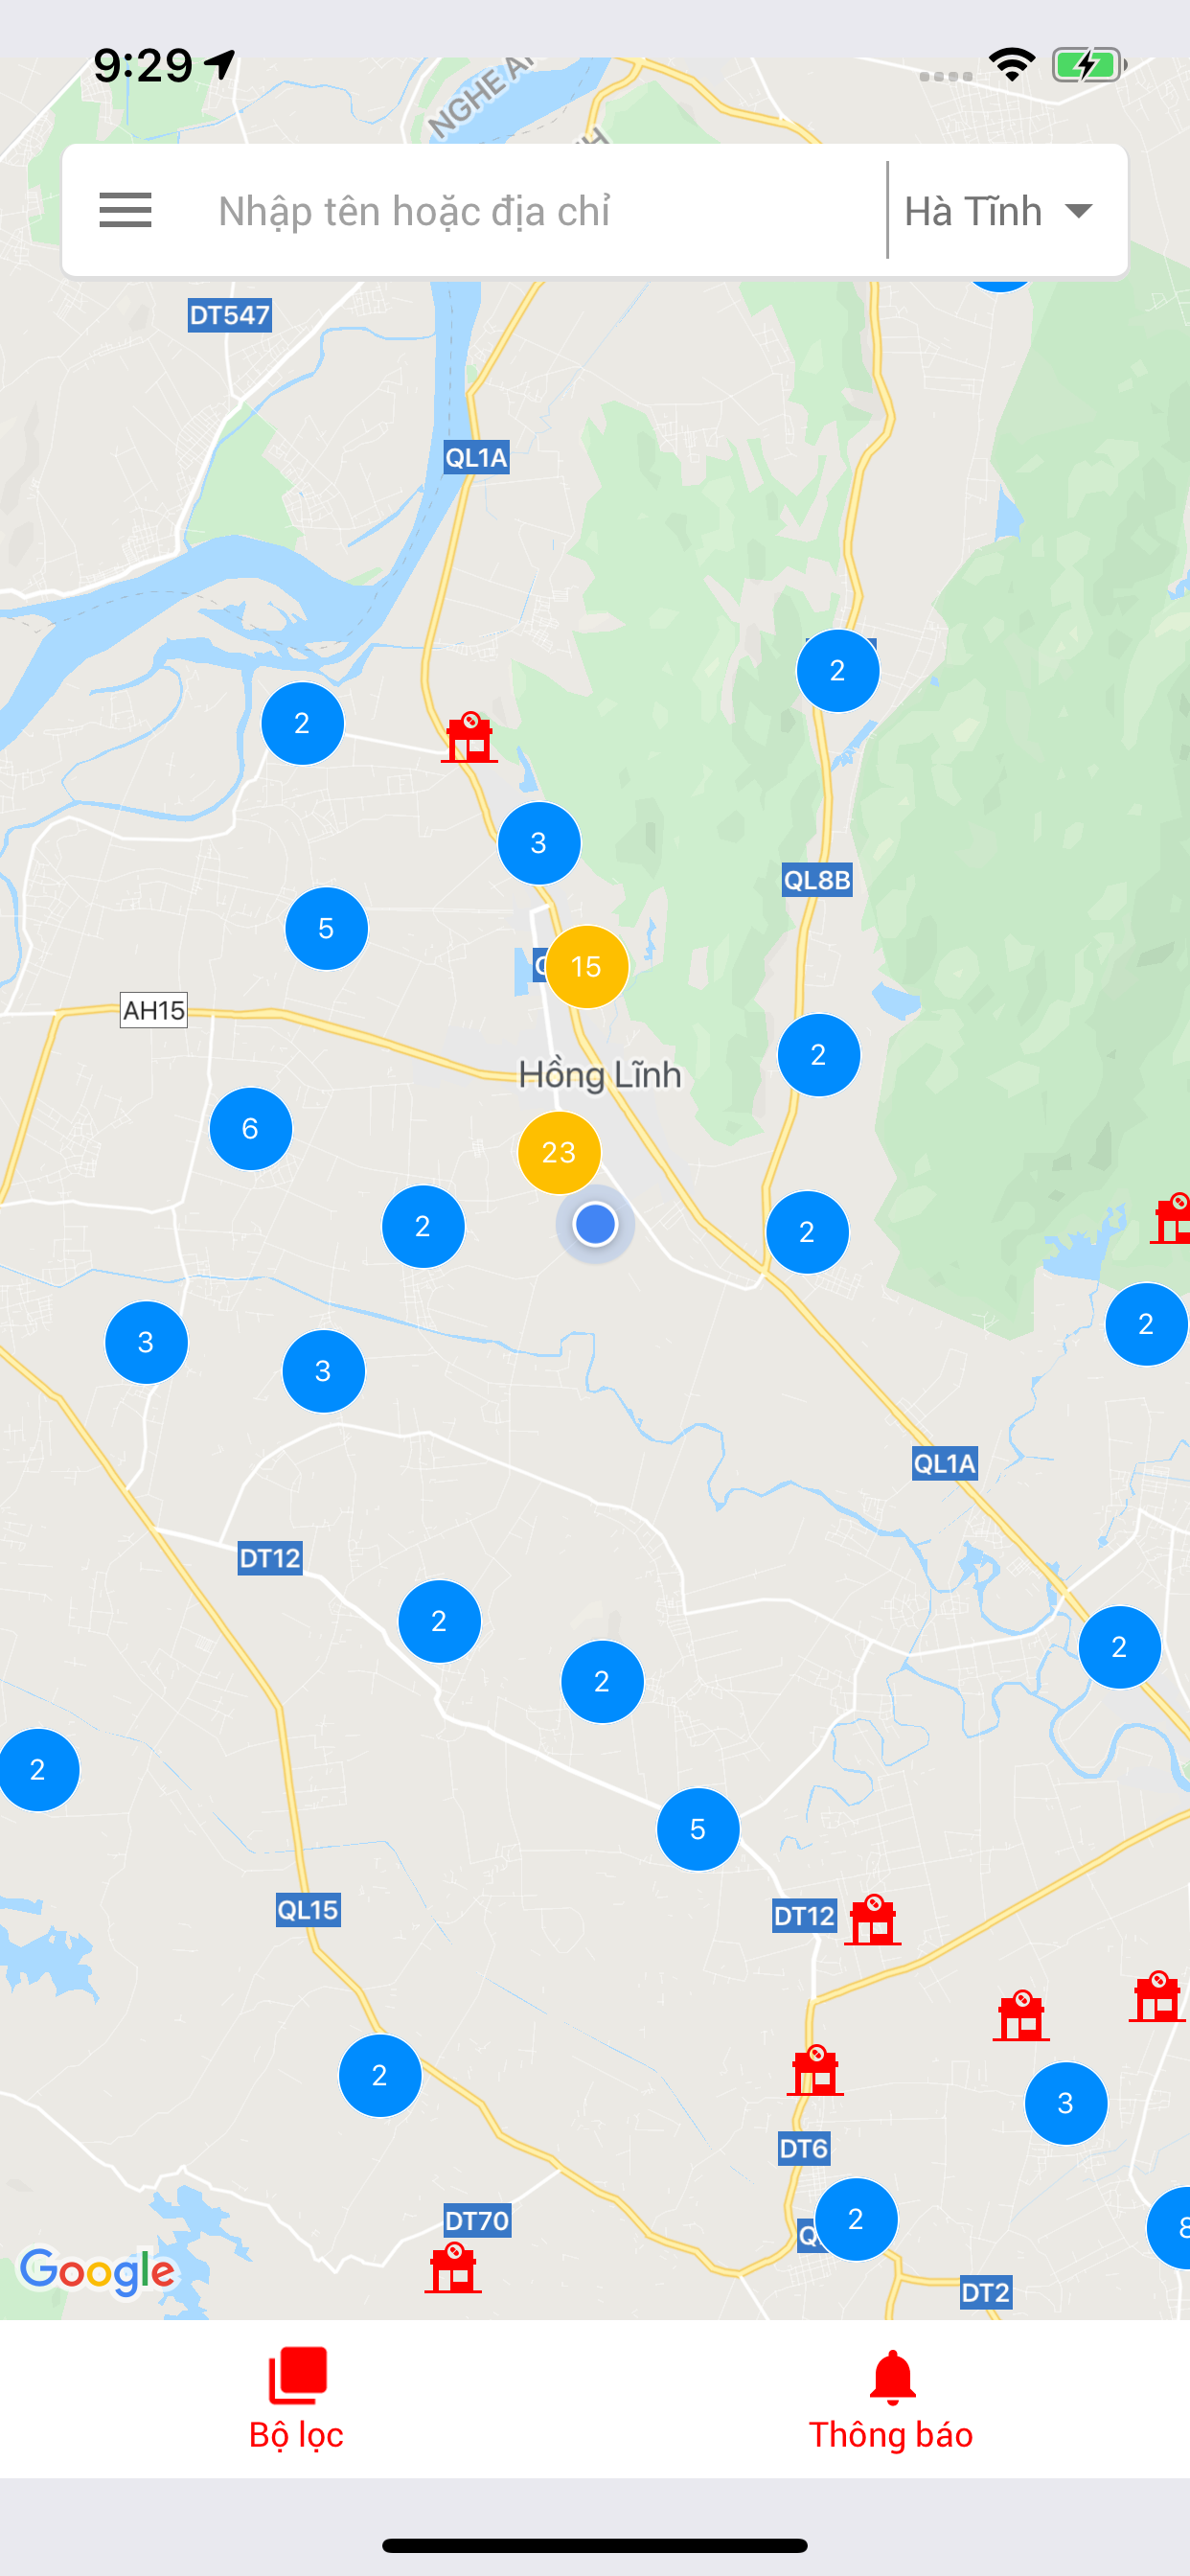Tap the yellow cluster marker 23

tap(559, 1152)
